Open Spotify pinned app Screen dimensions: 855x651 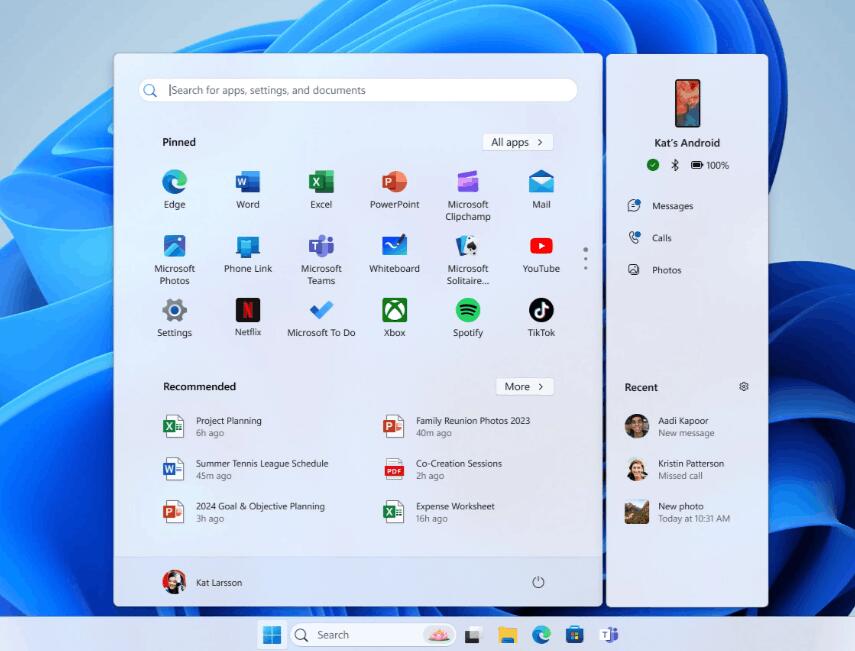[x=468, y=318]
